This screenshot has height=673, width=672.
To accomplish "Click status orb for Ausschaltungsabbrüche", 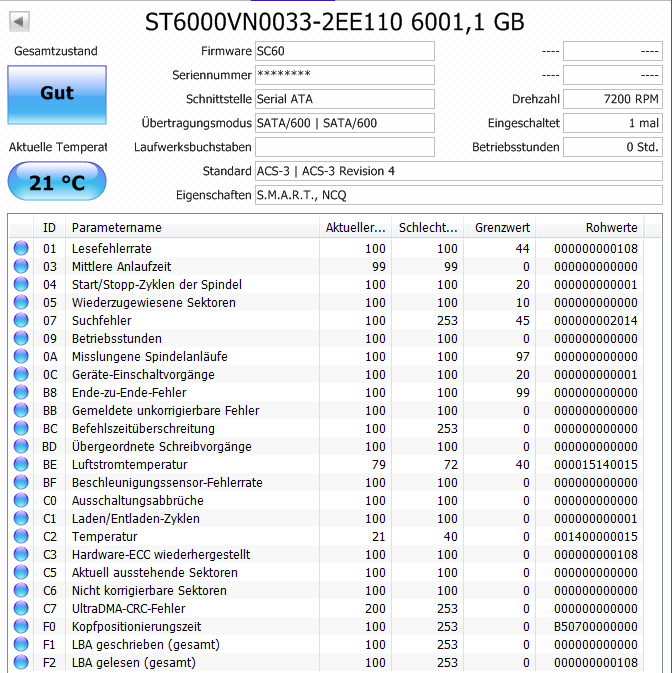I will pos(21,500).
